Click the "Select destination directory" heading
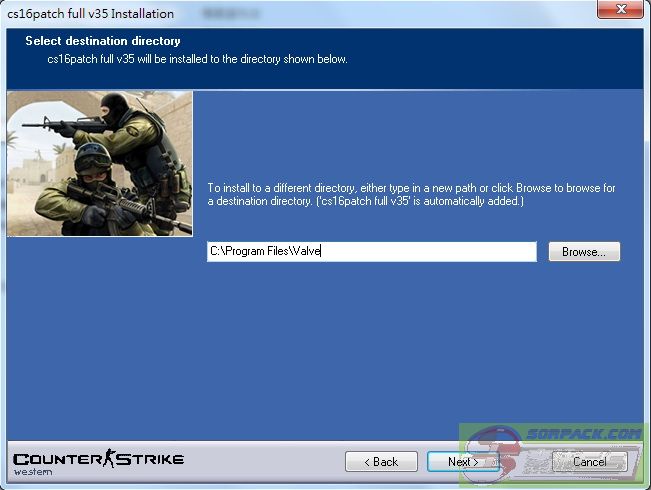 pos(103,42)
